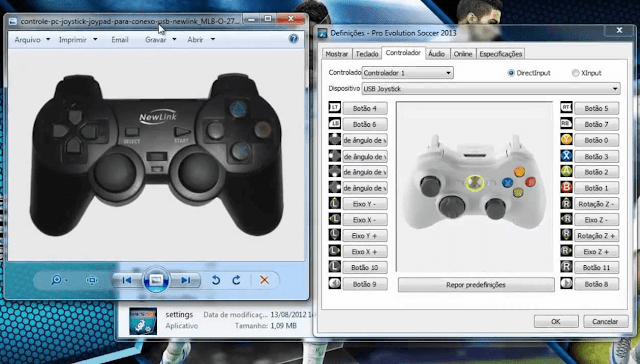Screen dimensions: 640x364
Task: Switch to the Mostrar tab
Action: click(x=337, y=54)
